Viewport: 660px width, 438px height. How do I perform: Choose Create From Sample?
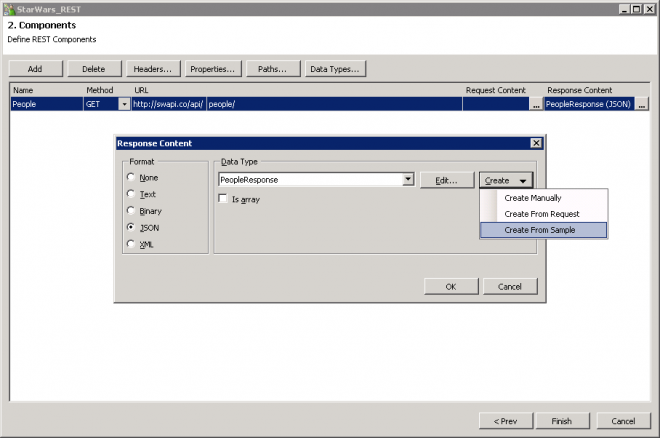(543, 230)
